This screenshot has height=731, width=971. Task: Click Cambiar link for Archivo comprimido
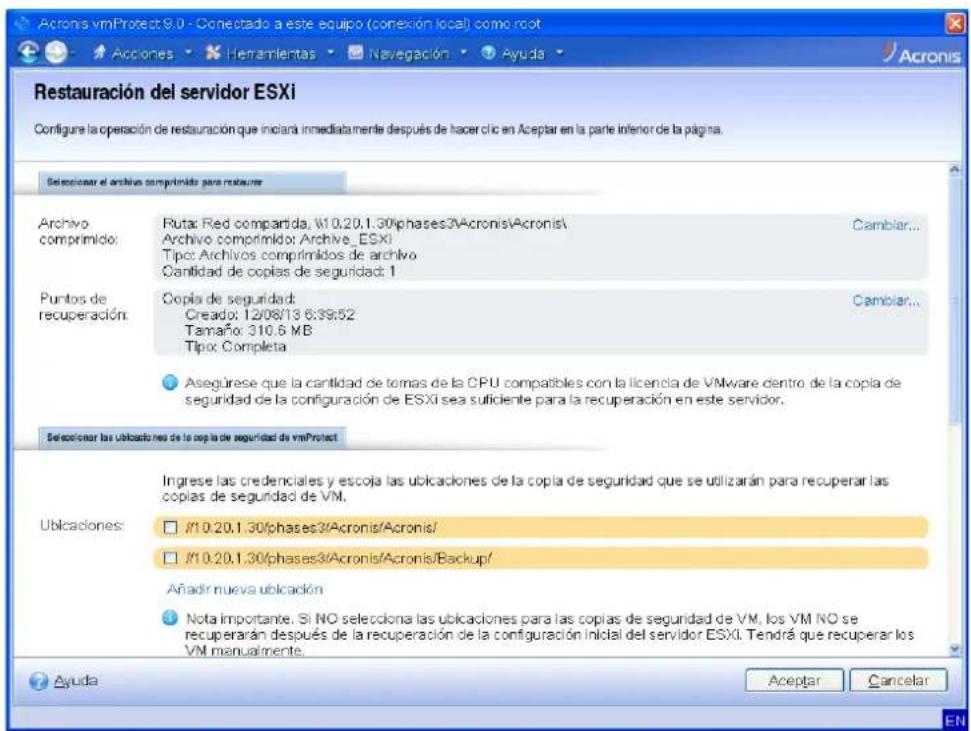point(886,225)
